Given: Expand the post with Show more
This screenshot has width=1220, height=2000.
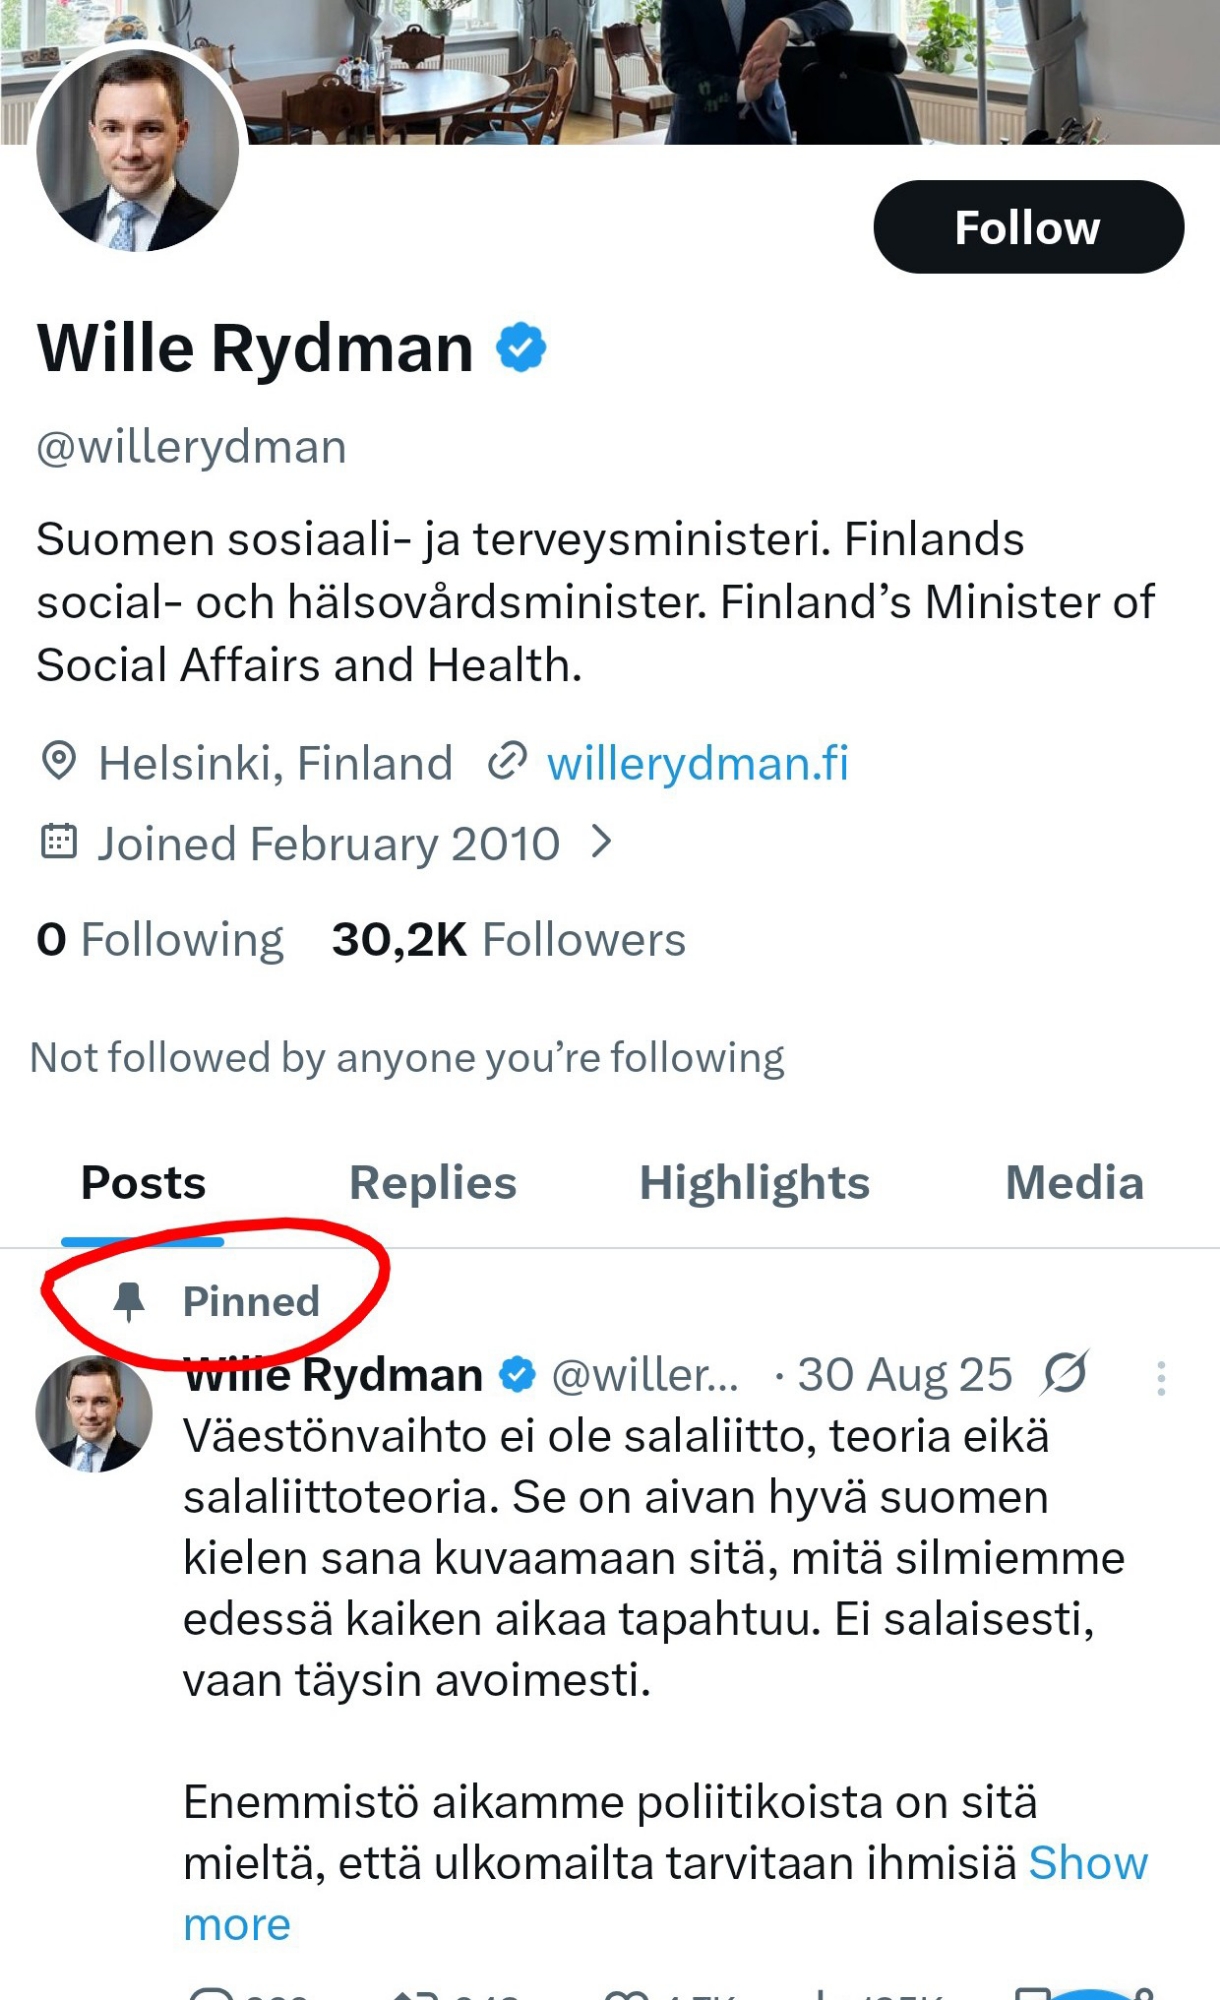Looking at the screenshot, I should tap(1088, 1864).
